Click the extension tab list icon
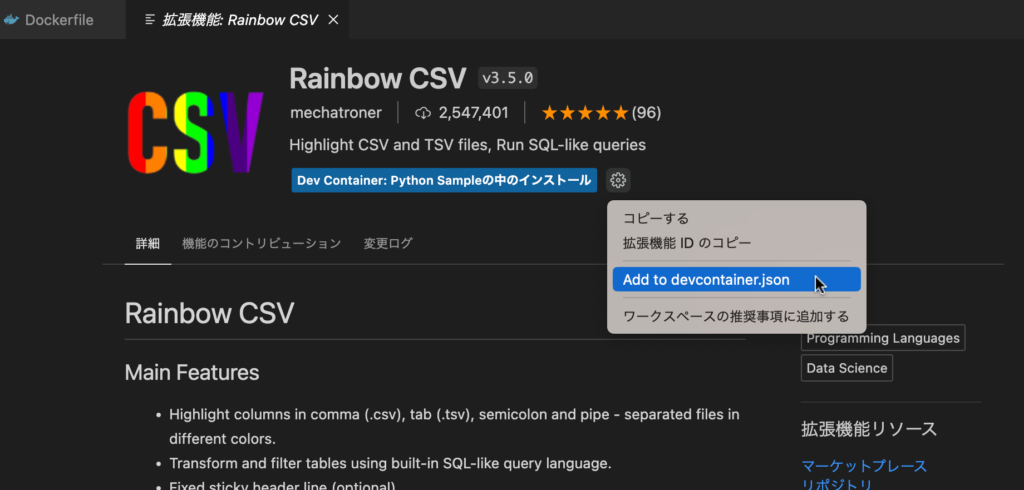The width and height of the screenshot is (1024, 490). (x=149, y=20)
